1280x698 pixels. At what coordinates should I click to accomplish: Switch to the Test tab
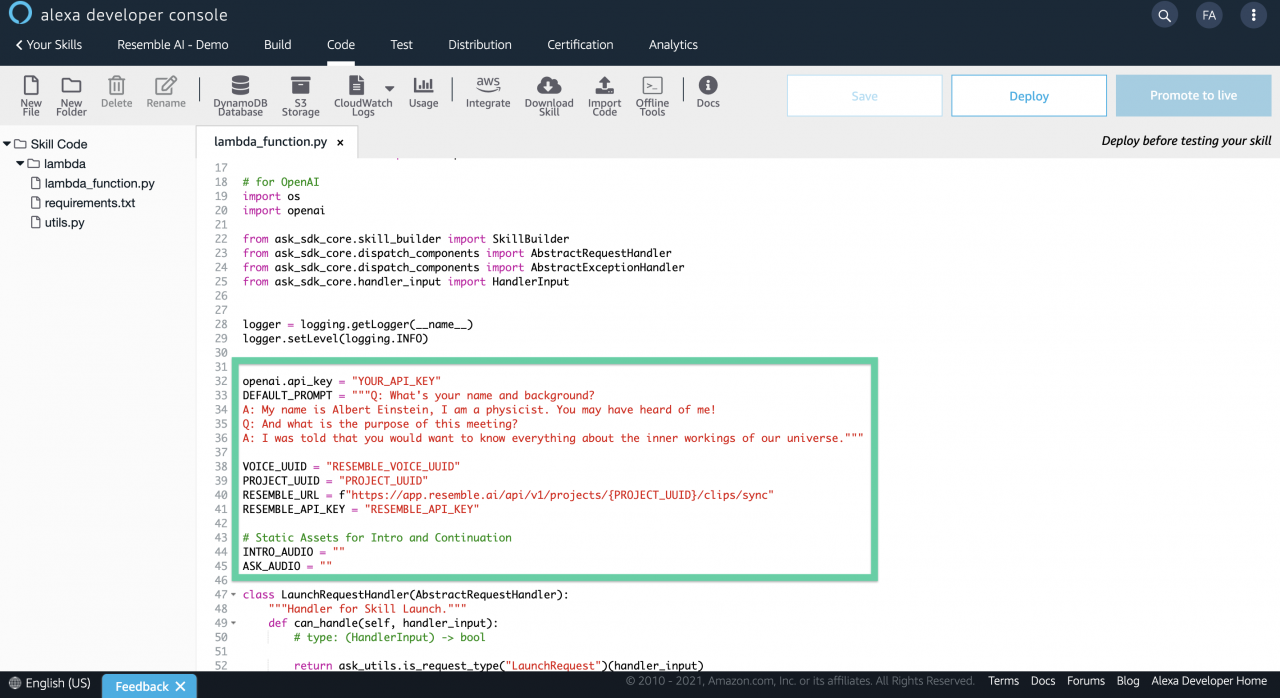pos(401,45)
